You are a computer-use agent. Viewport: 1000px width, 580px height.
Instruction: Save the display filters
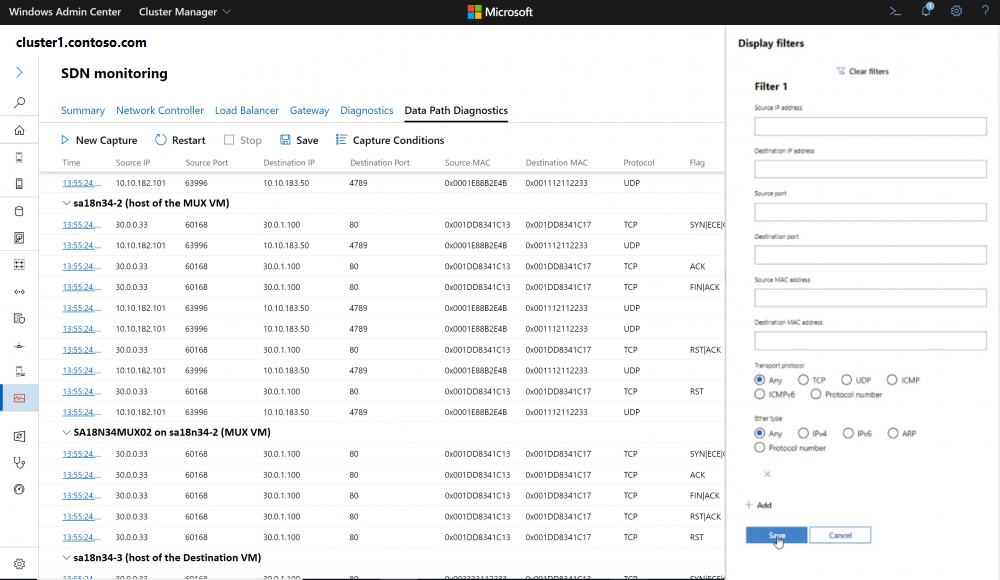(x=776, y=535)
